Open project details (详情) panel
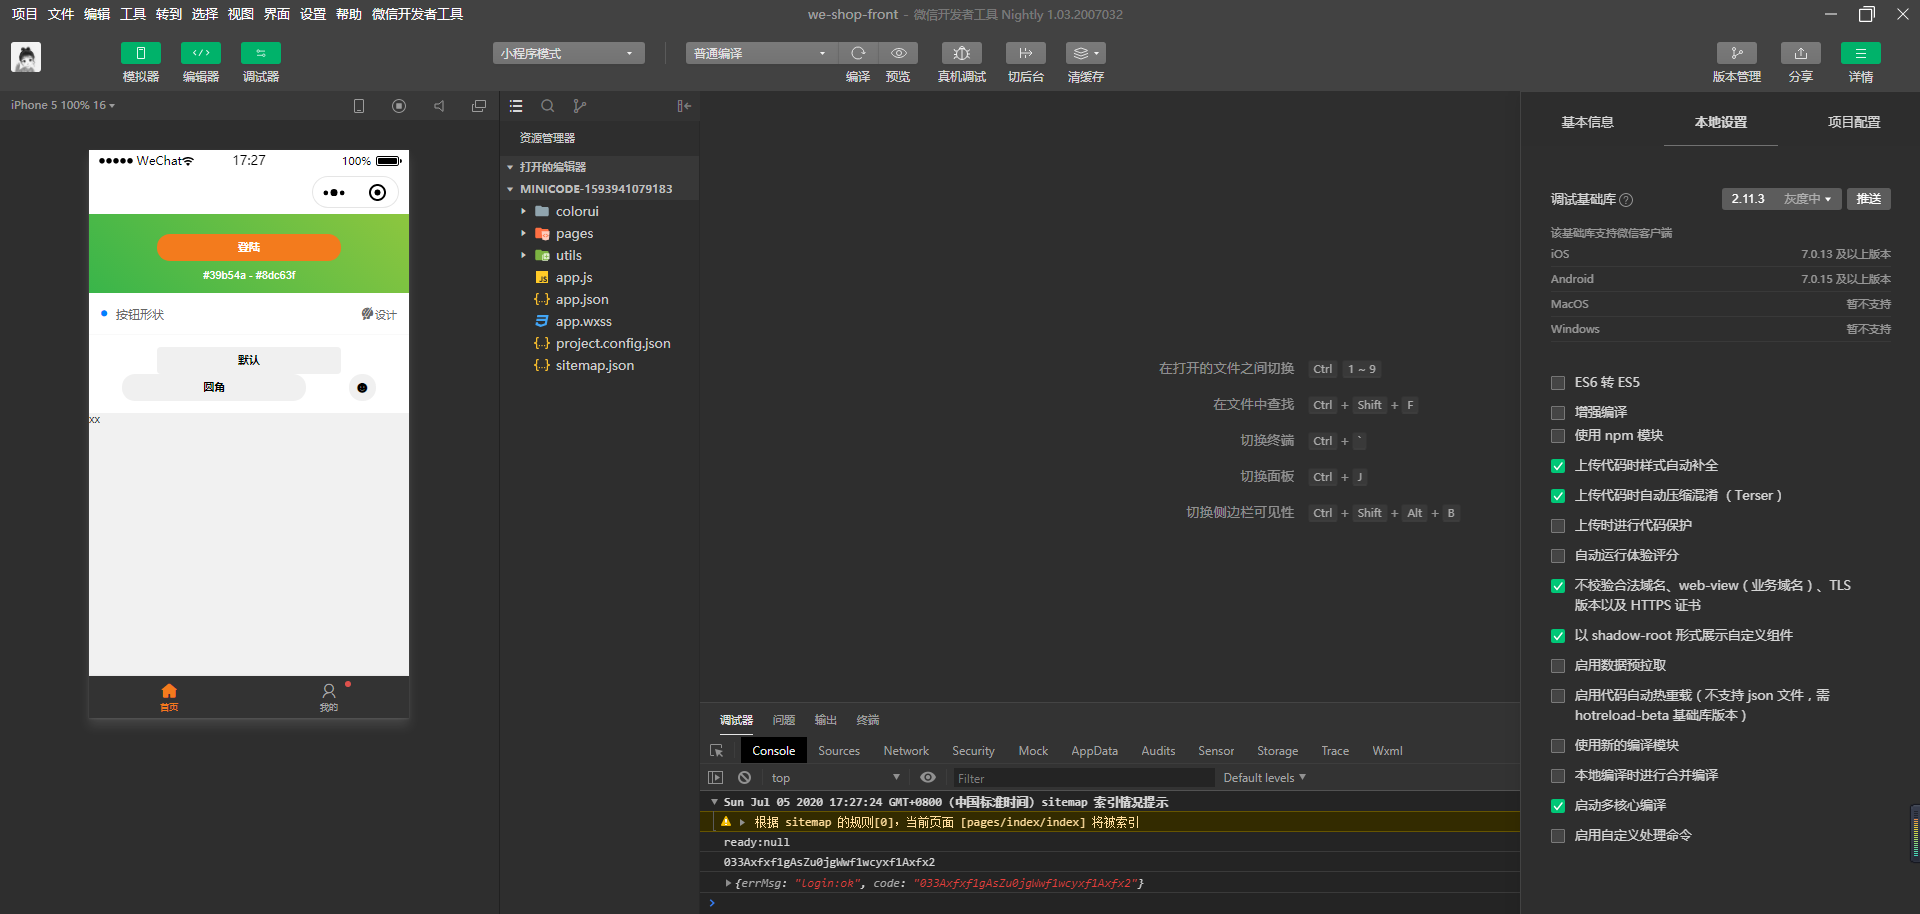The width and height of the screenshot is (1920, 914). tap(1861, 53)
